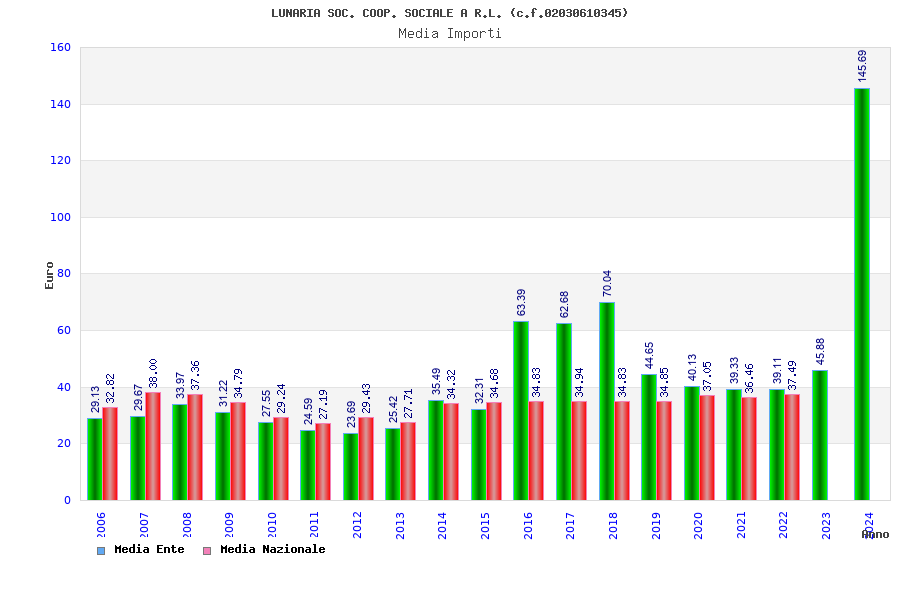
Task: Click the 32.31 value label above 2015
Action: (x=479, y=390)
